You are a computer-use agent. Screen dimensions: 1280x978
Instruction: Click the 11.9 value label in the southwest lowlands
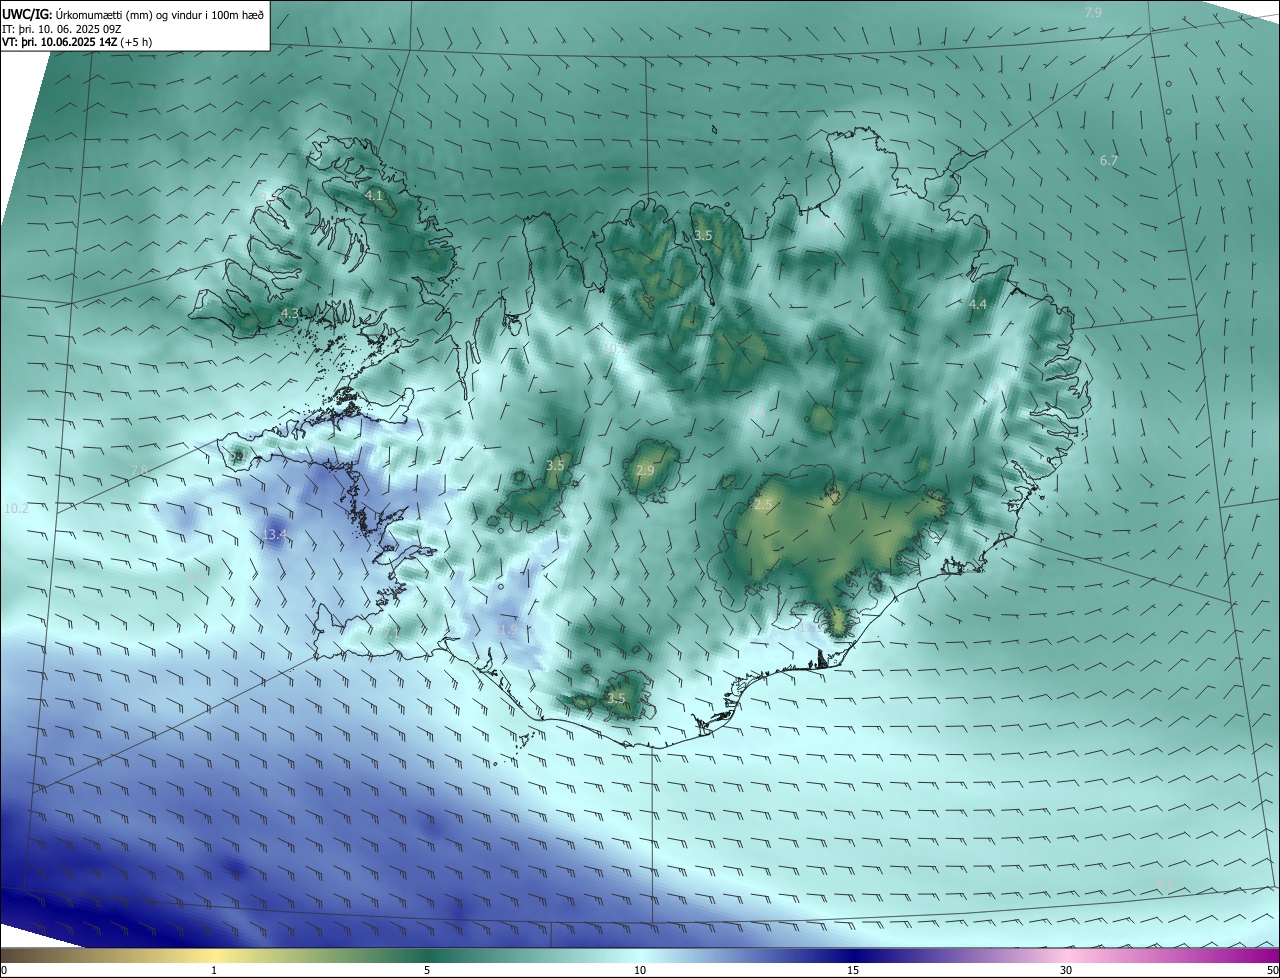click(507, 630)
